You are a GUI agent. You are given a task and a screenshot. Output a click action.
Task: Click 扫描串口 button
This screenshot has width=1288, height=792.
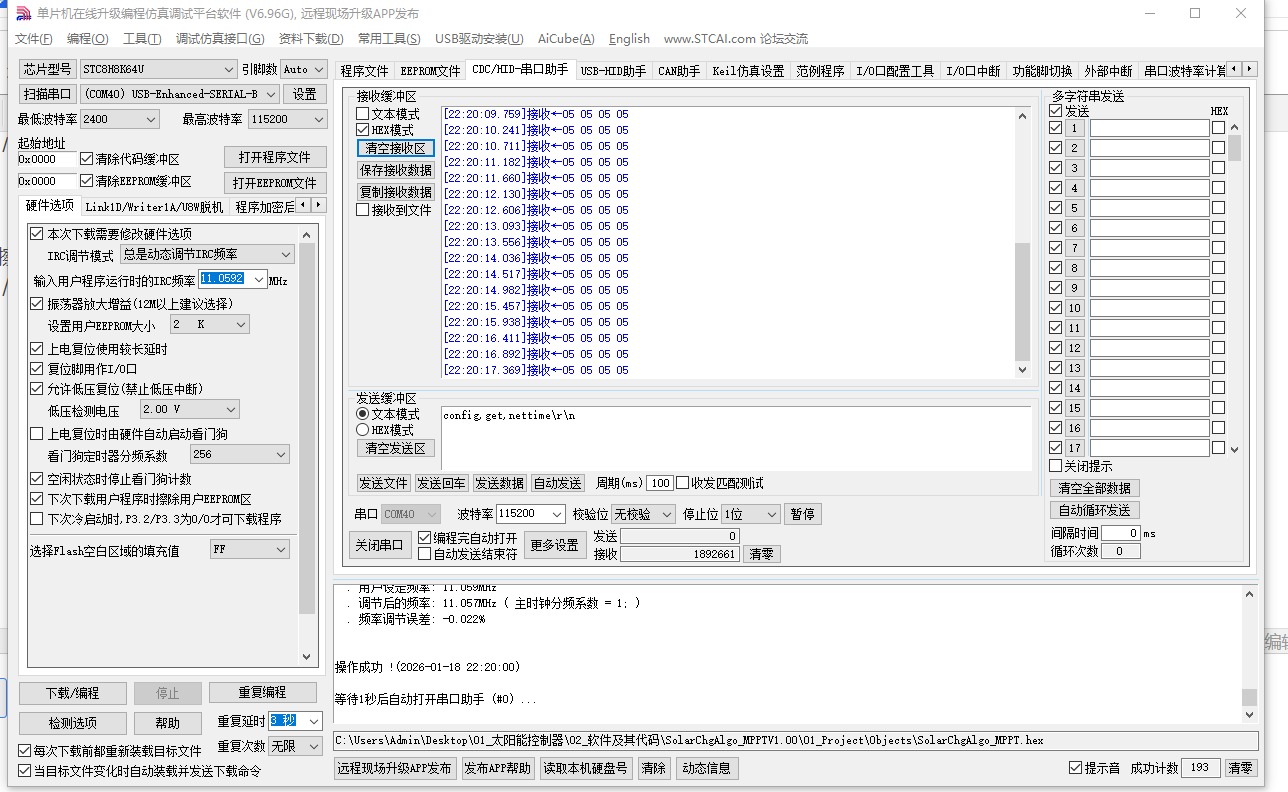(48, 94)
